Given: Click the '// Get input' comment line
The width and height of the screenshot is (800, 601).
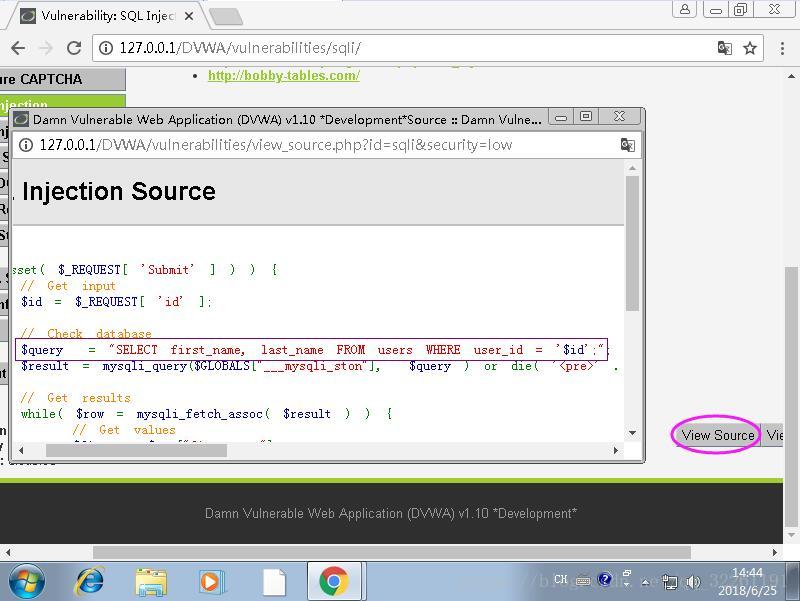Looking at the screenshot, I should pyautogui.click(x=68, y=286).
